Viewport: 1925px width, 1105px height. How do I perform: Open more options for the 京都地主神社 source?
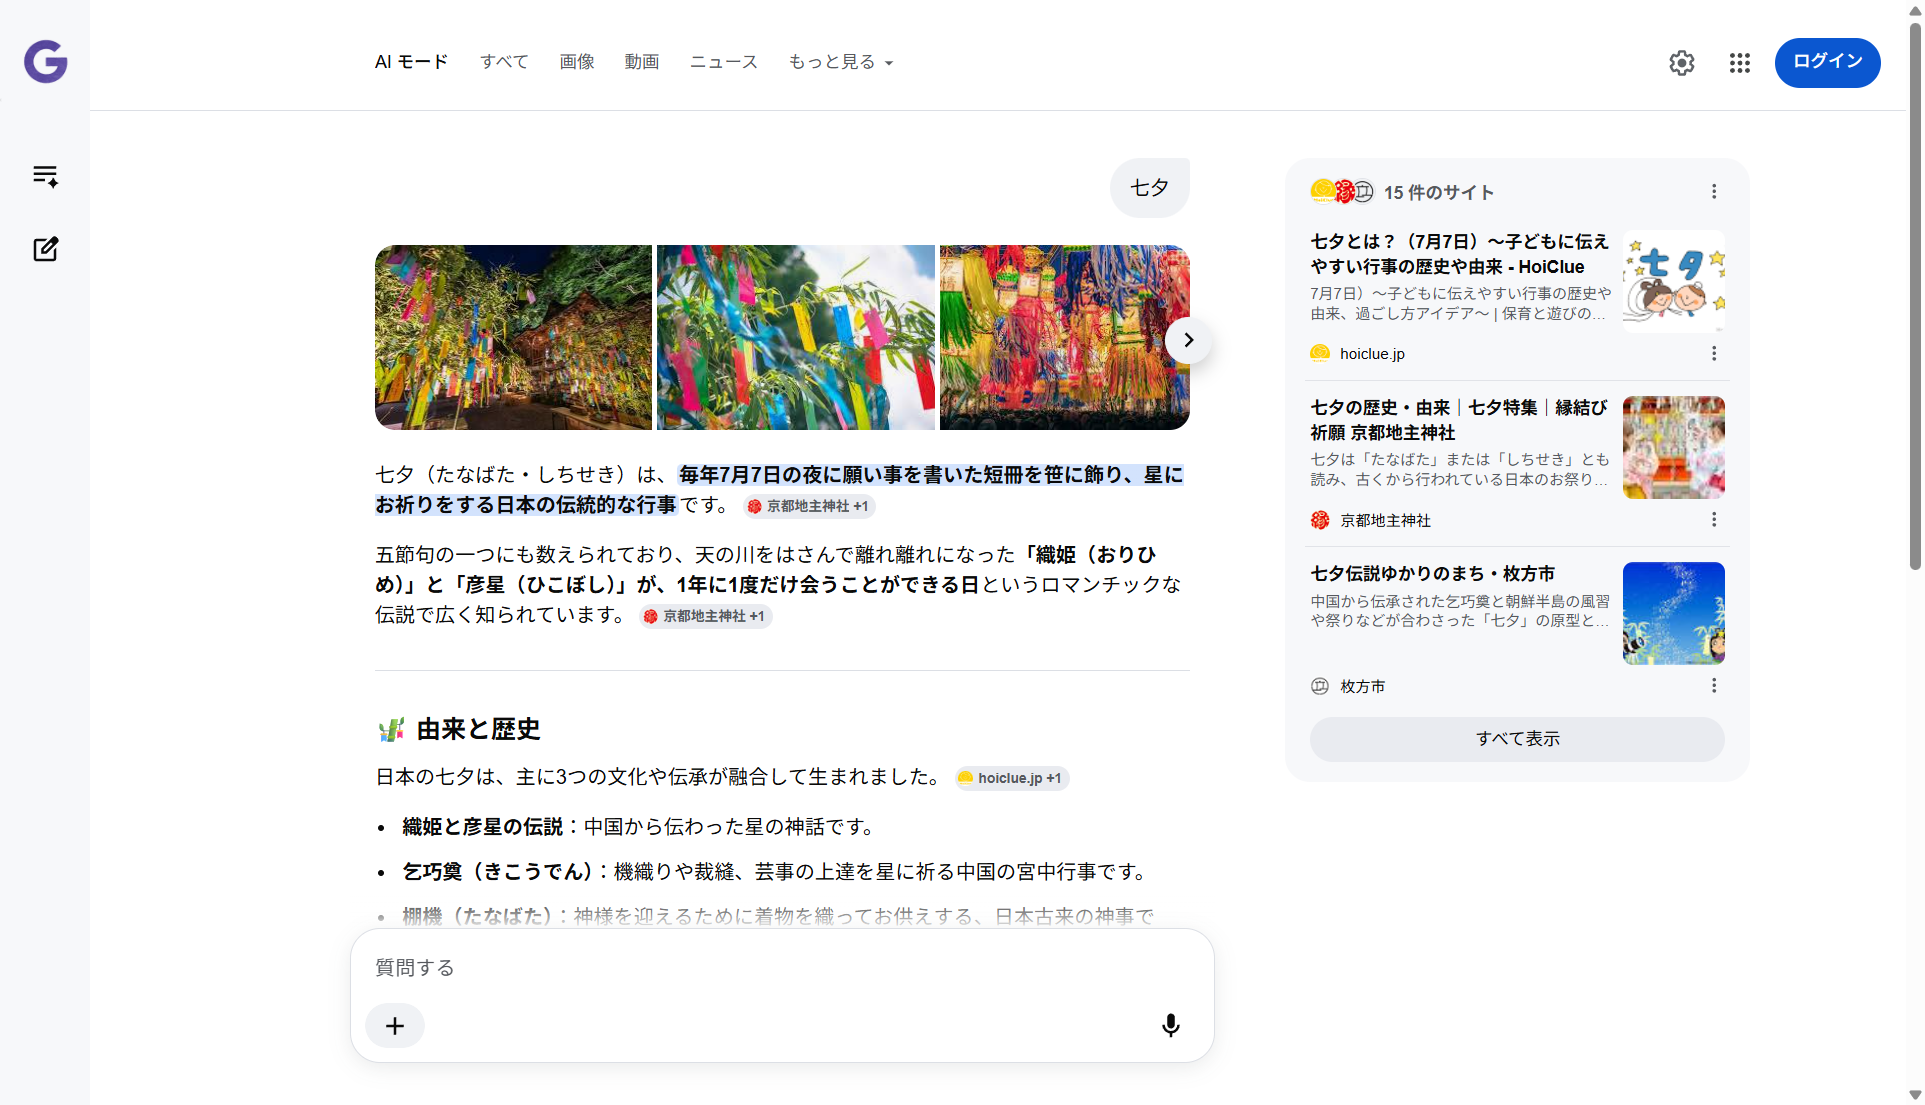point(1714,520)
